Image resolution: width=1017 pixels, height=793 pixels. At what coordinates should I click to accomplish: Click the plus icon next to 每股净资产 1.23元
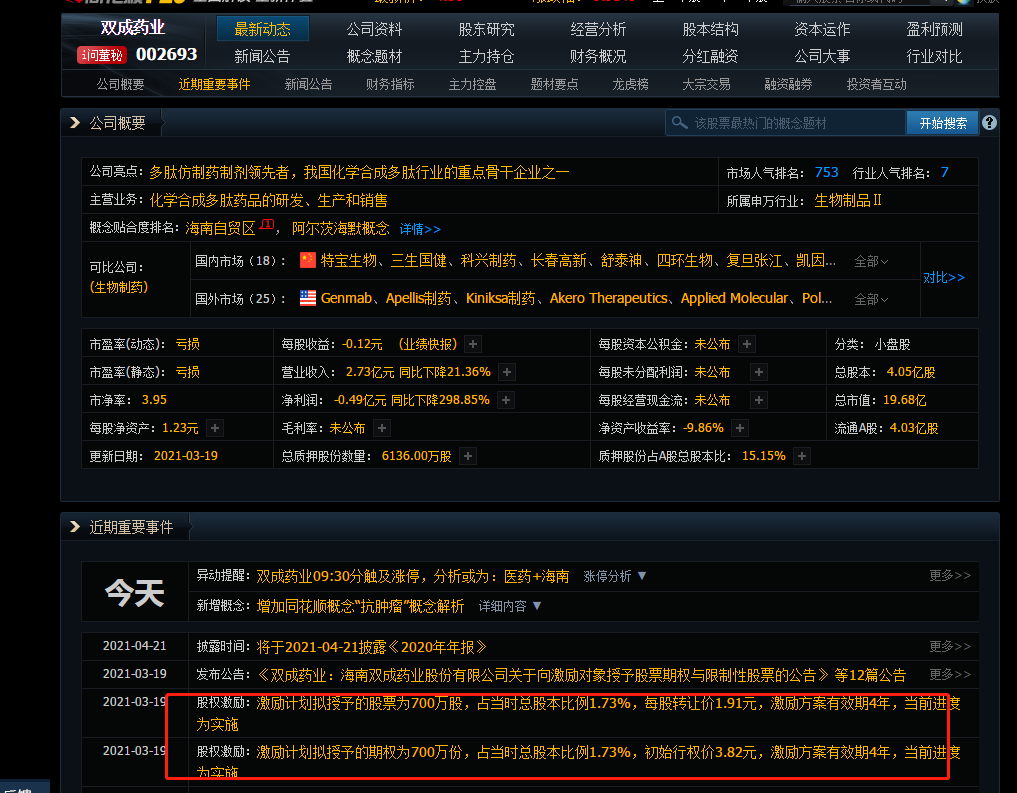pos(215,428)
